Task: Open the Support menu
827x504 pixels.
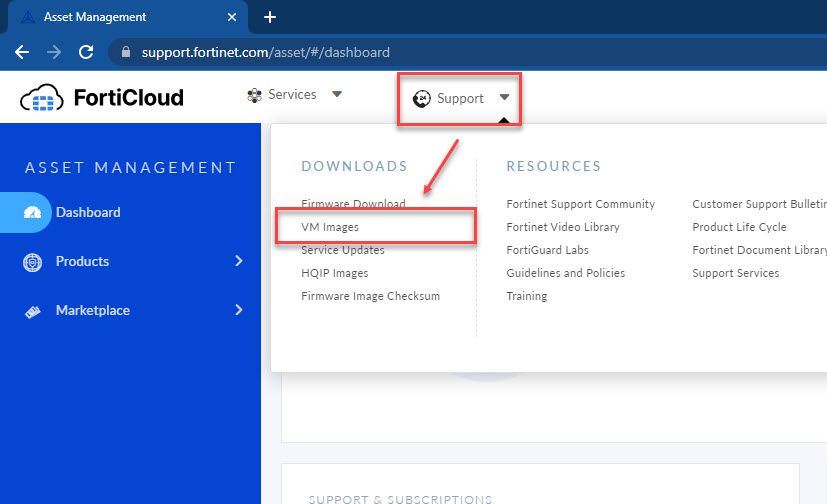Action: tap(460, 99)
